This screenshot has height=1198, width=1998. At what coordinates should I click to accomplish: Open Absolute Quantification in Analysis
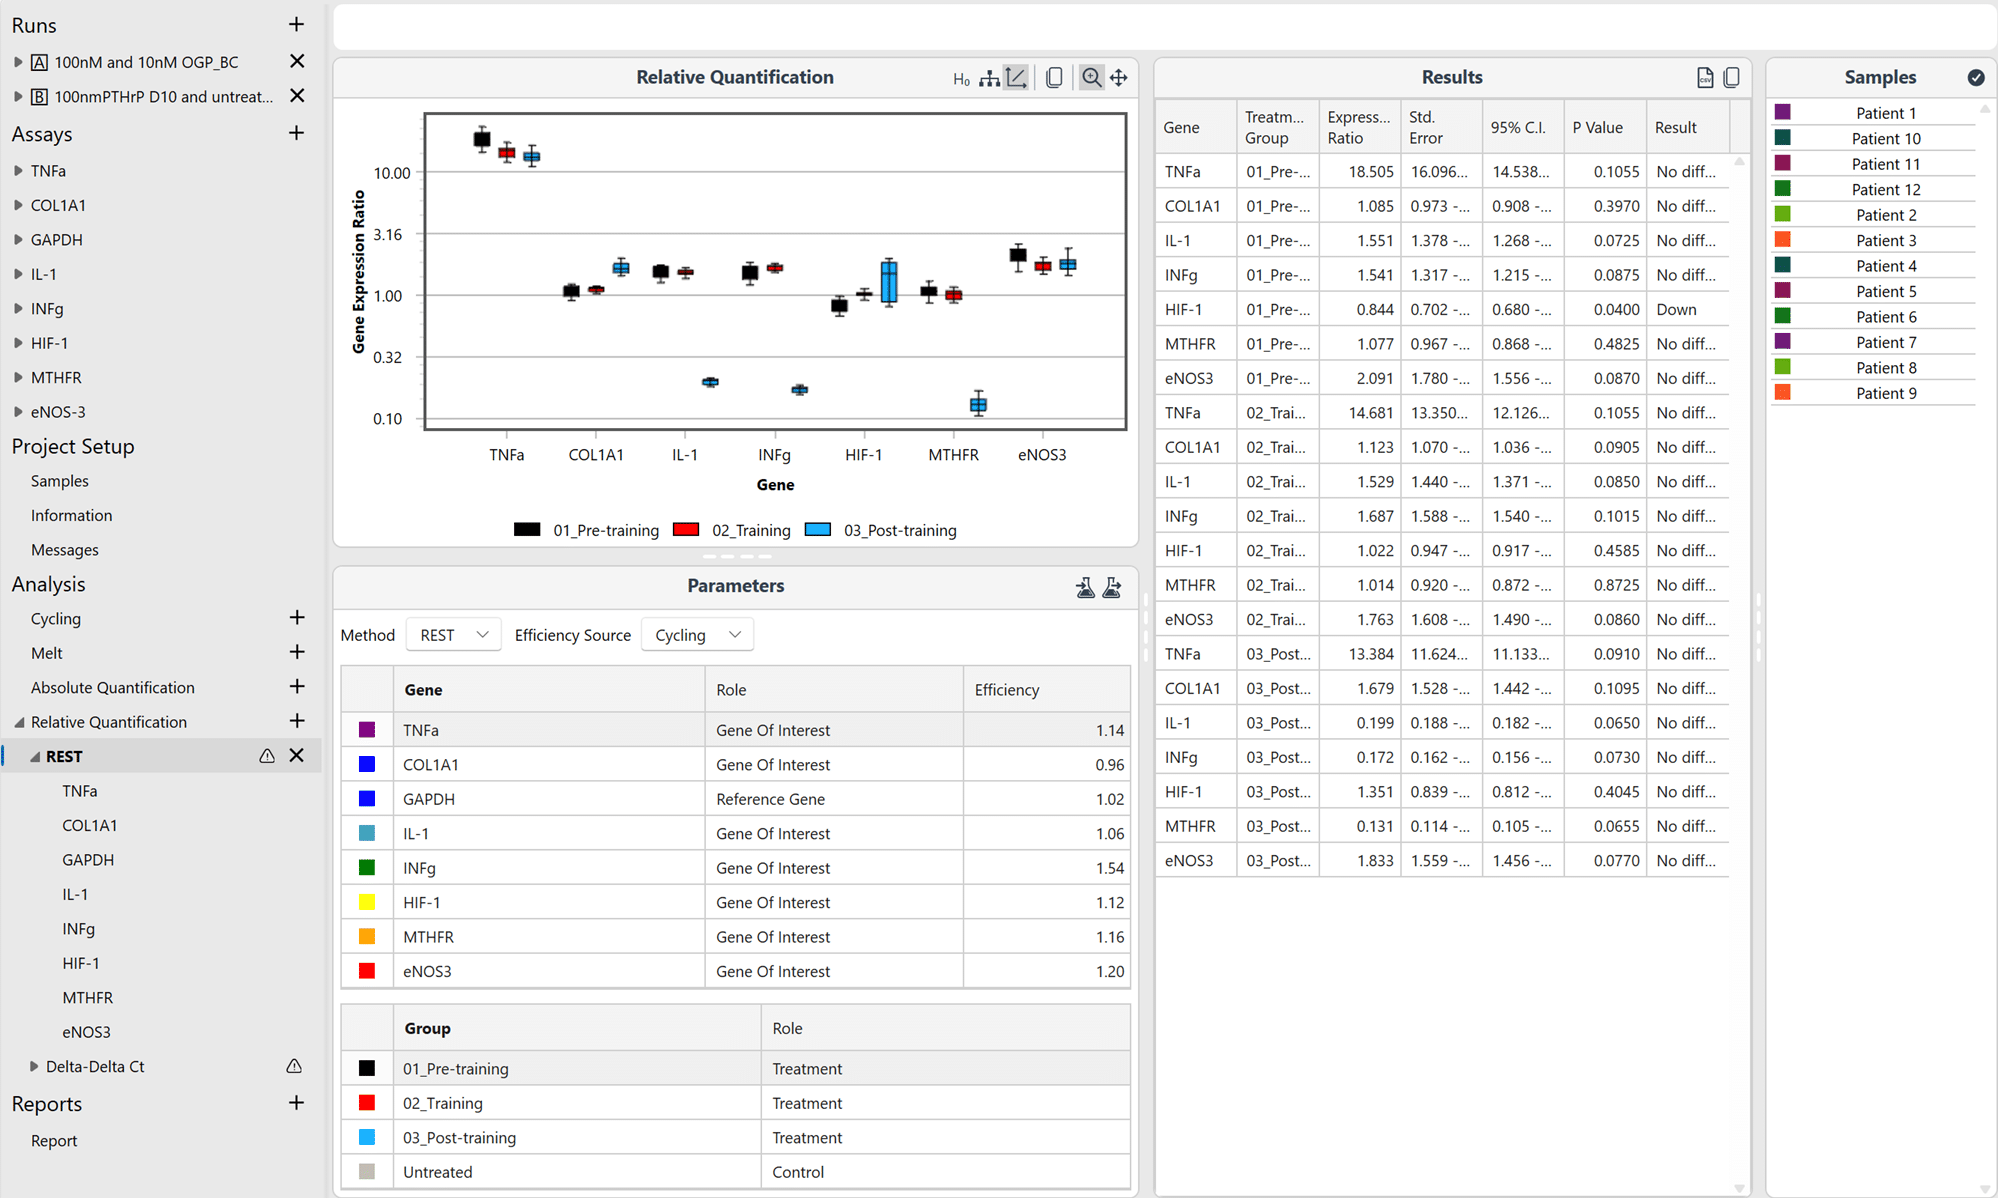[x=112, y=688]
